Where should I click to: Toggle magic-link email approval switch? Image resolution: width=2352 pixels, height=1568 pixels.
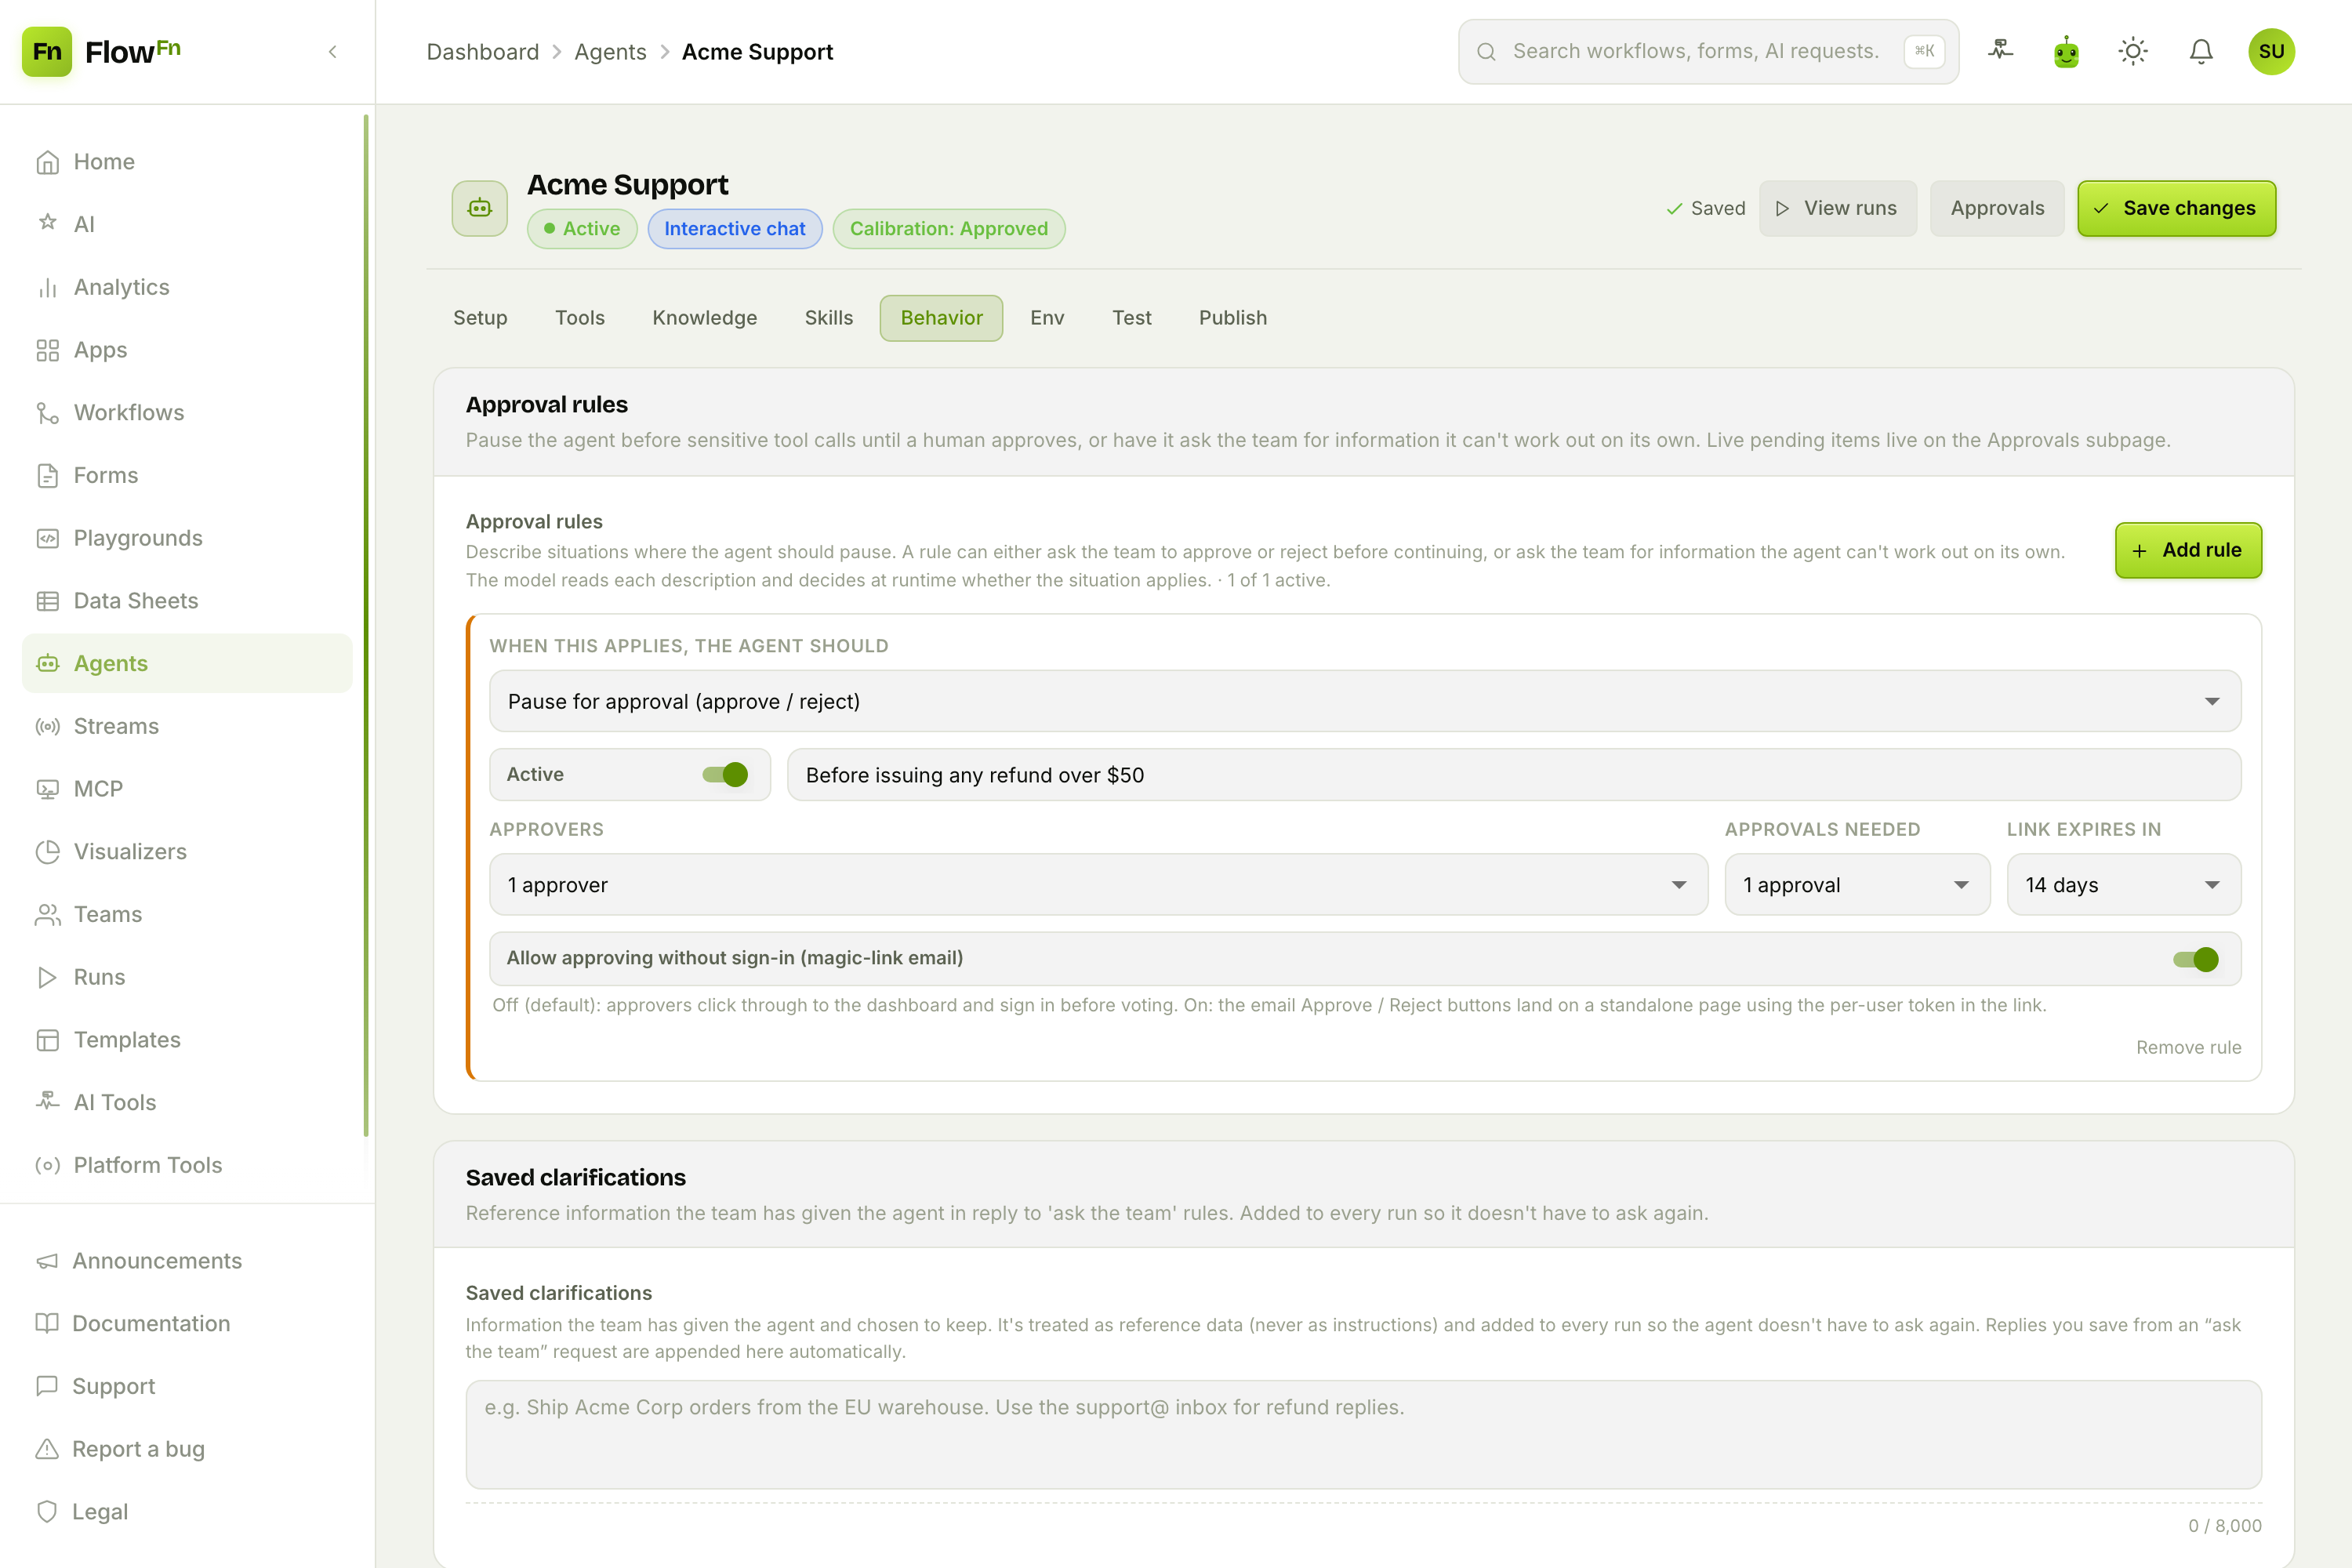click(2196, 959)
